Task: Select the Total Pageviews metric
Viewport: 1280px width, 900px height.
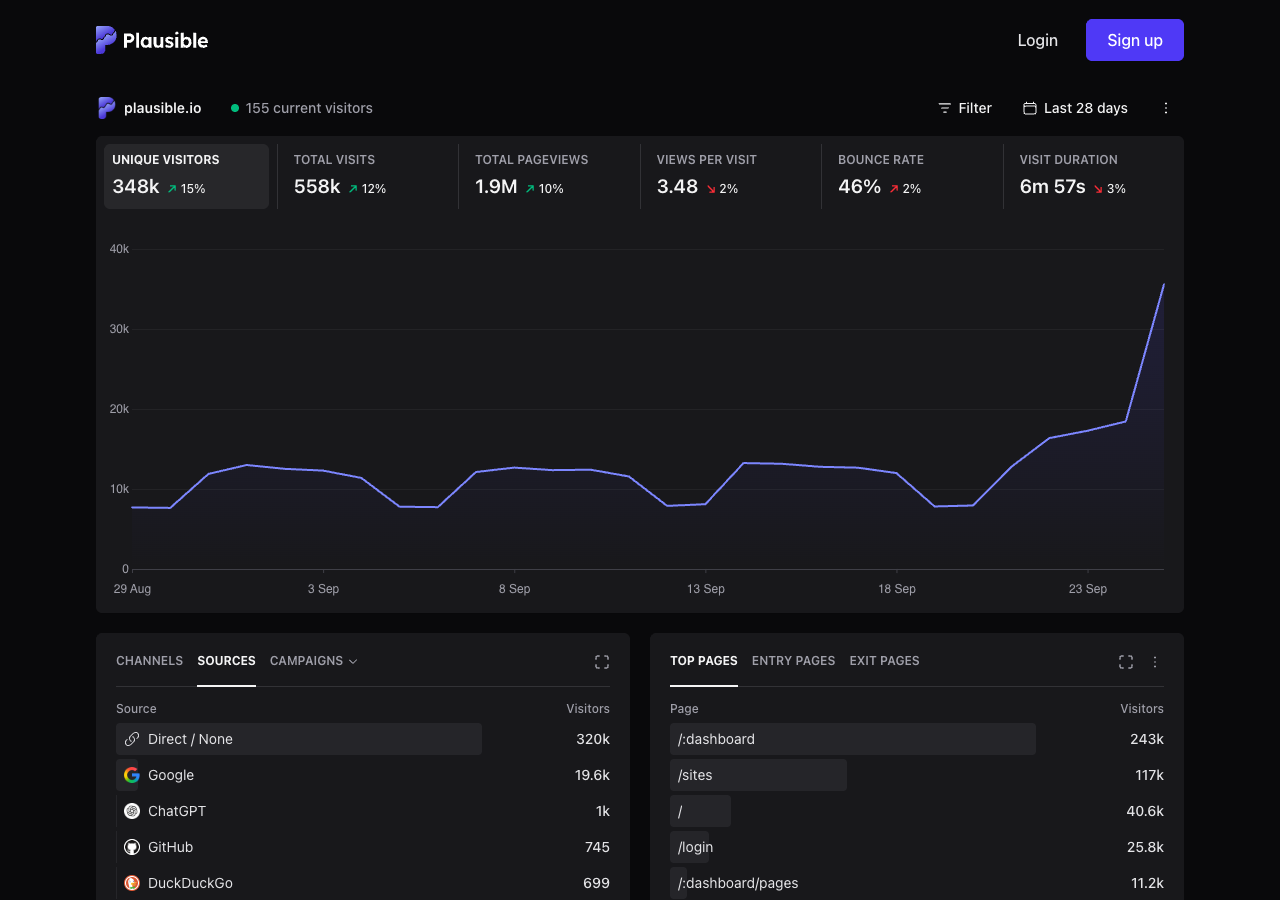Action: [549, 176]
